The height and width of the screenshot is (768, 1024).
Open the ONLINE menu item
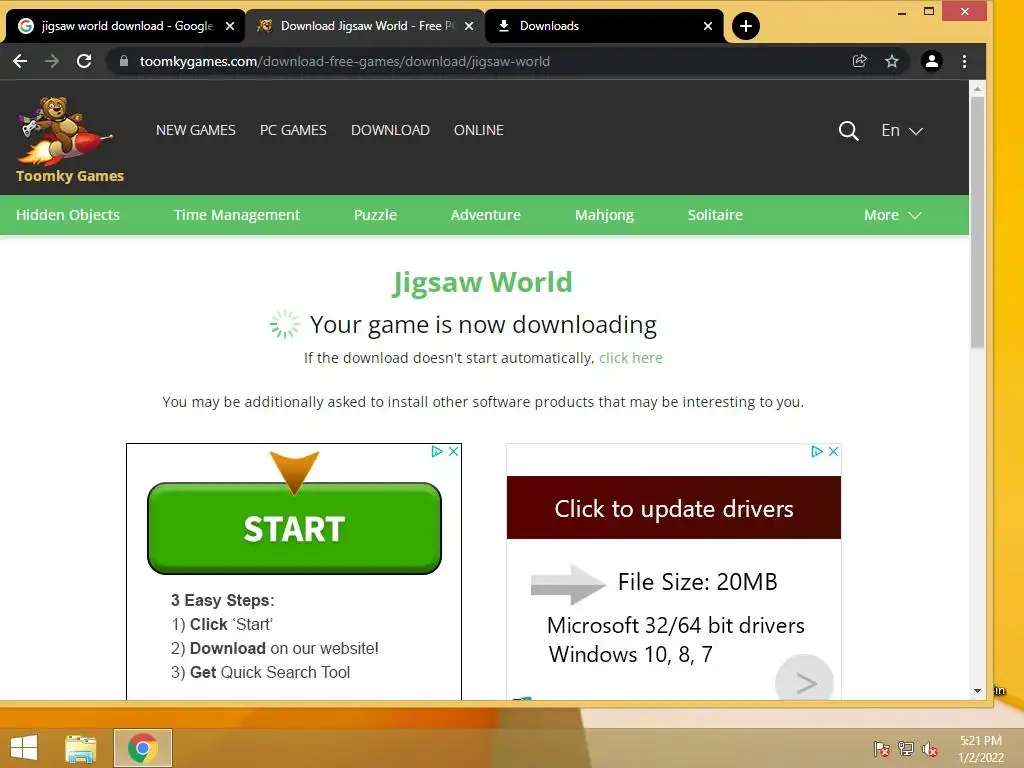[479, 130]
